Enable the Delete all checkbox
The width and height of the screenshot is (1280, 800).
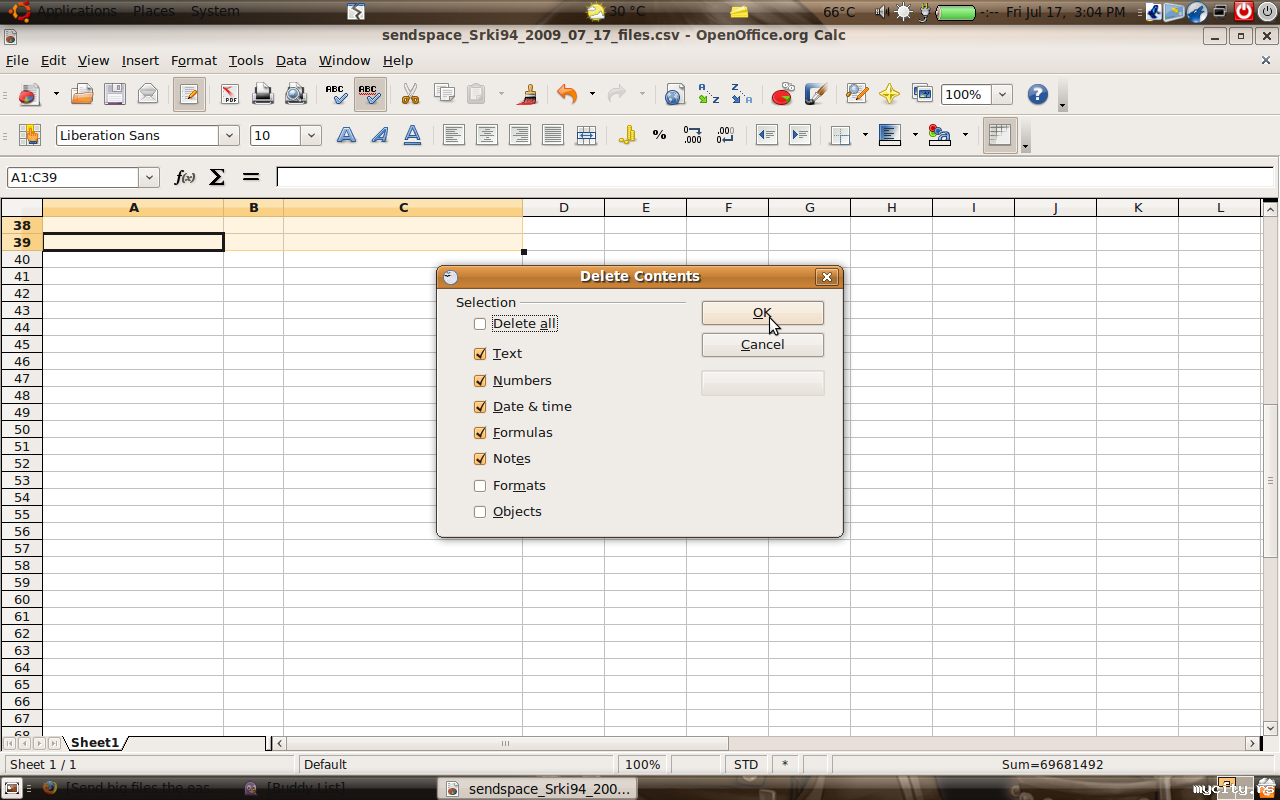point(480,324)
